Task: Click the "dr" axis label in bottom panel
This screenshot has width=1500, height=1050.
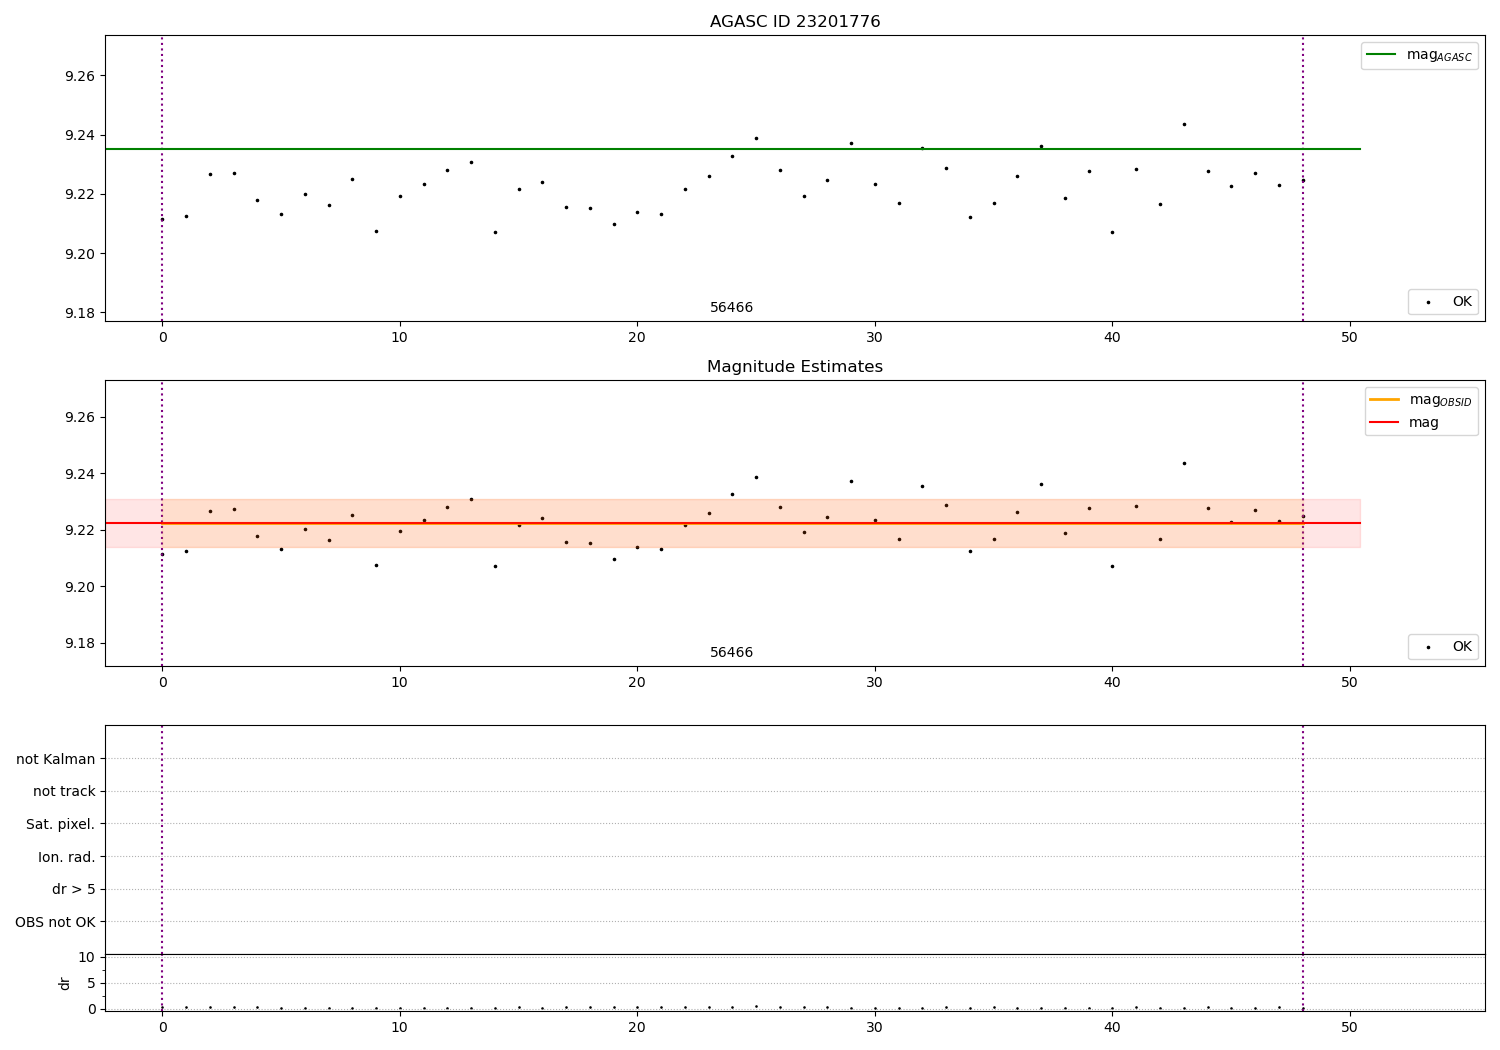Action: coord(65,983)
